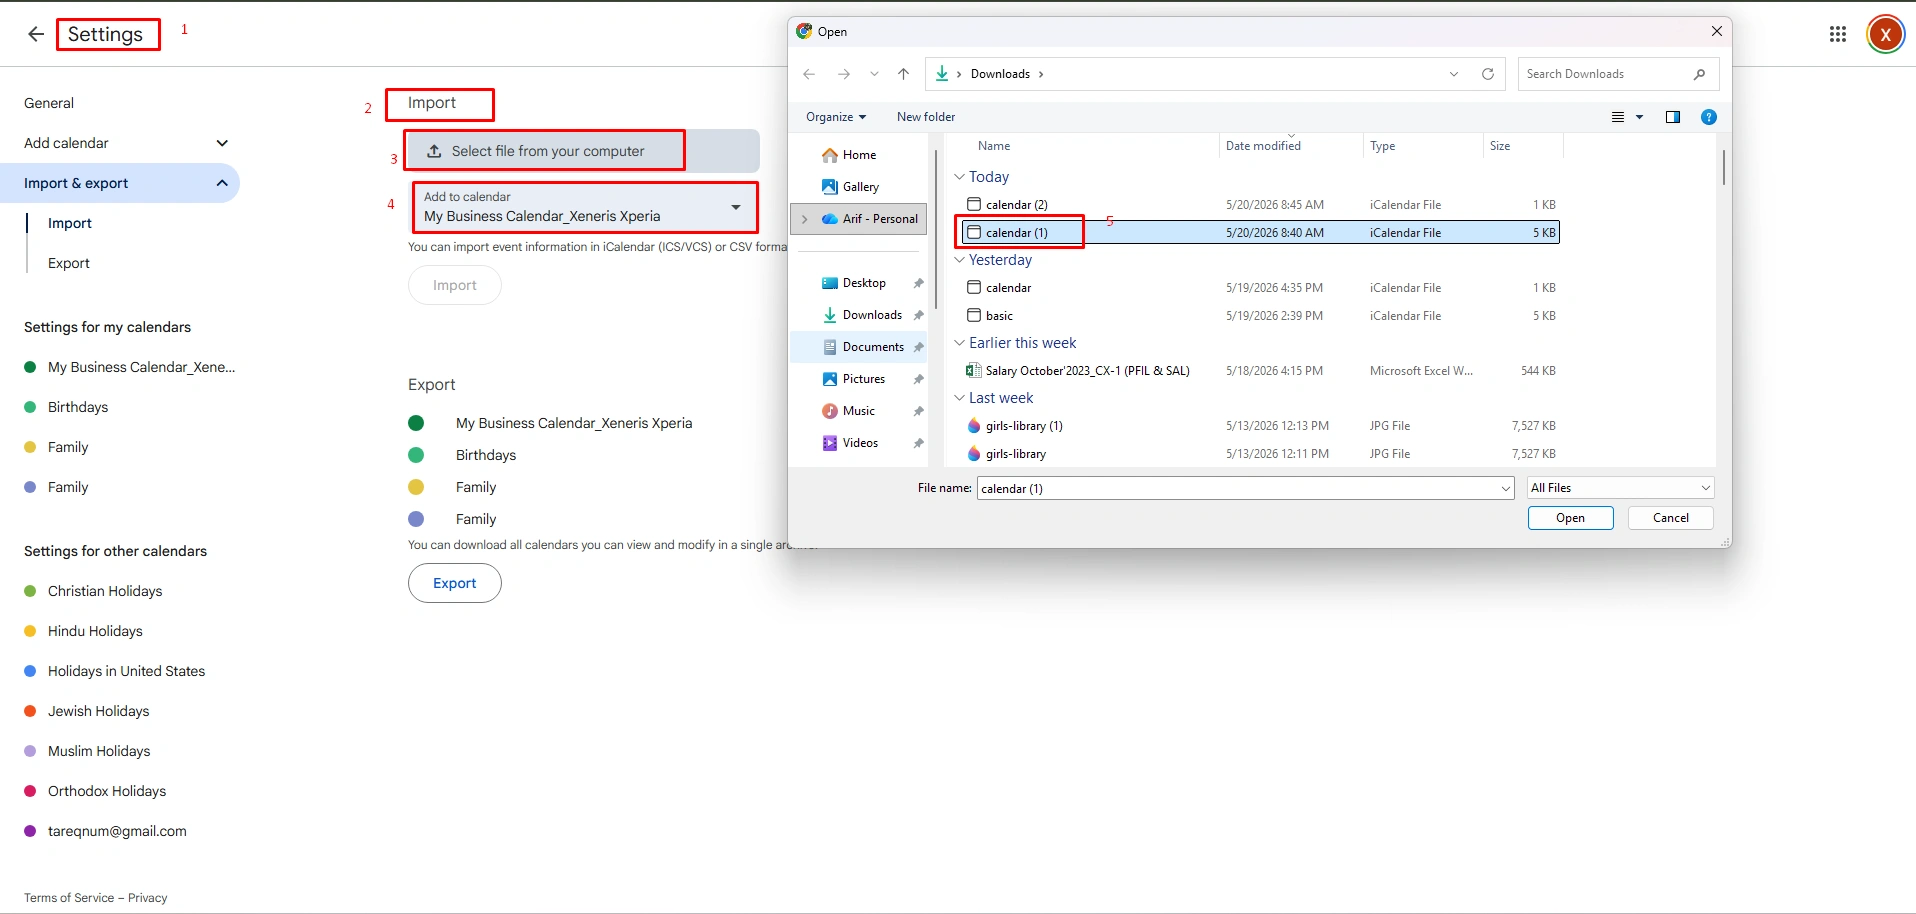Screen dimensions: 1916x914
Task: Open the account profile avatar
Action: click(1885, 34)
